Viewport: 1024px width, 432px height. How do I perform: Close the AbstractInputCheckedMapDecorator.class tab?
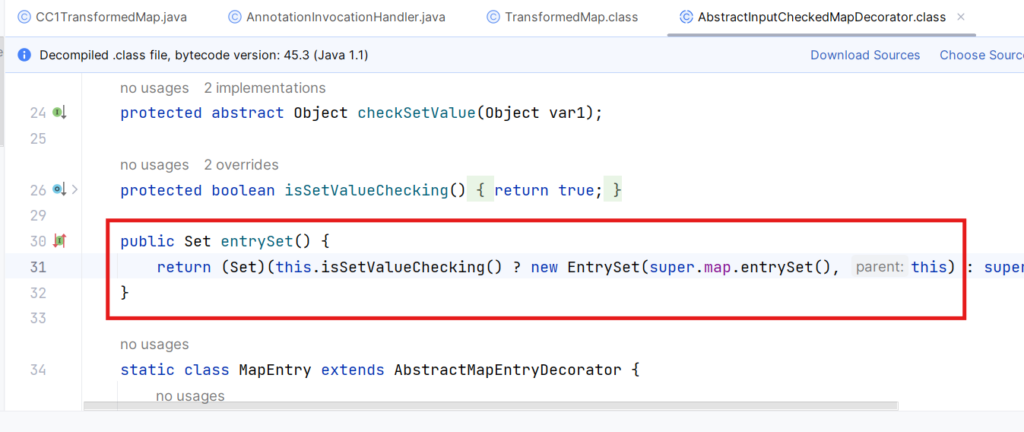click(x=961, y=17)
